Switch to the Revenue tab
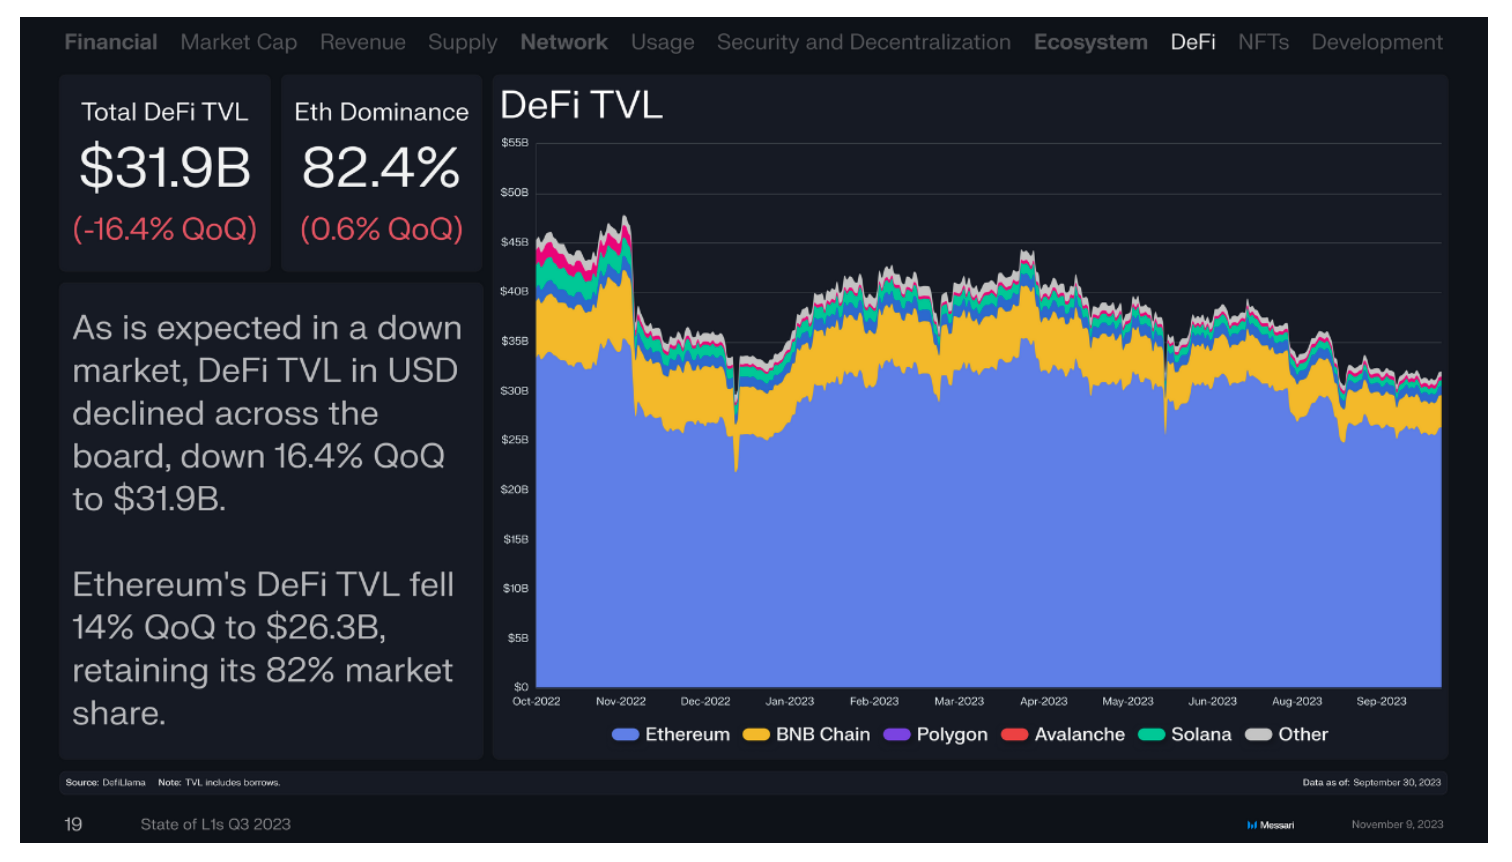Image resolution: width=1512 pixels, height=862 pixels. point(363,42)
